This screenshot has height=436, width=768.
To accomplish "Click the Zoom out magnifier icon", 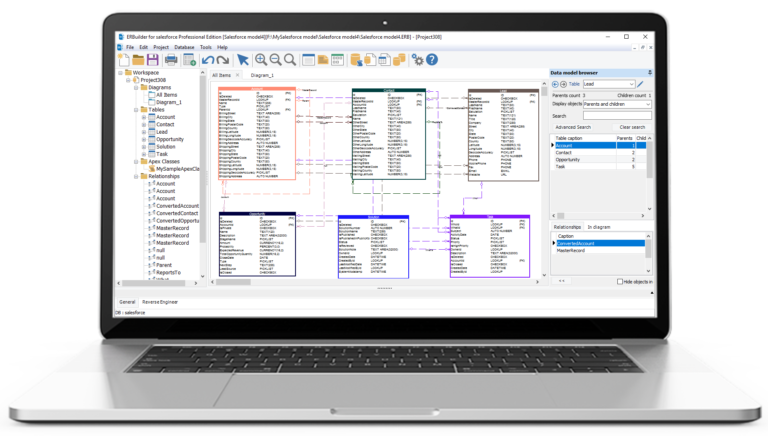I will click(275, 60).
